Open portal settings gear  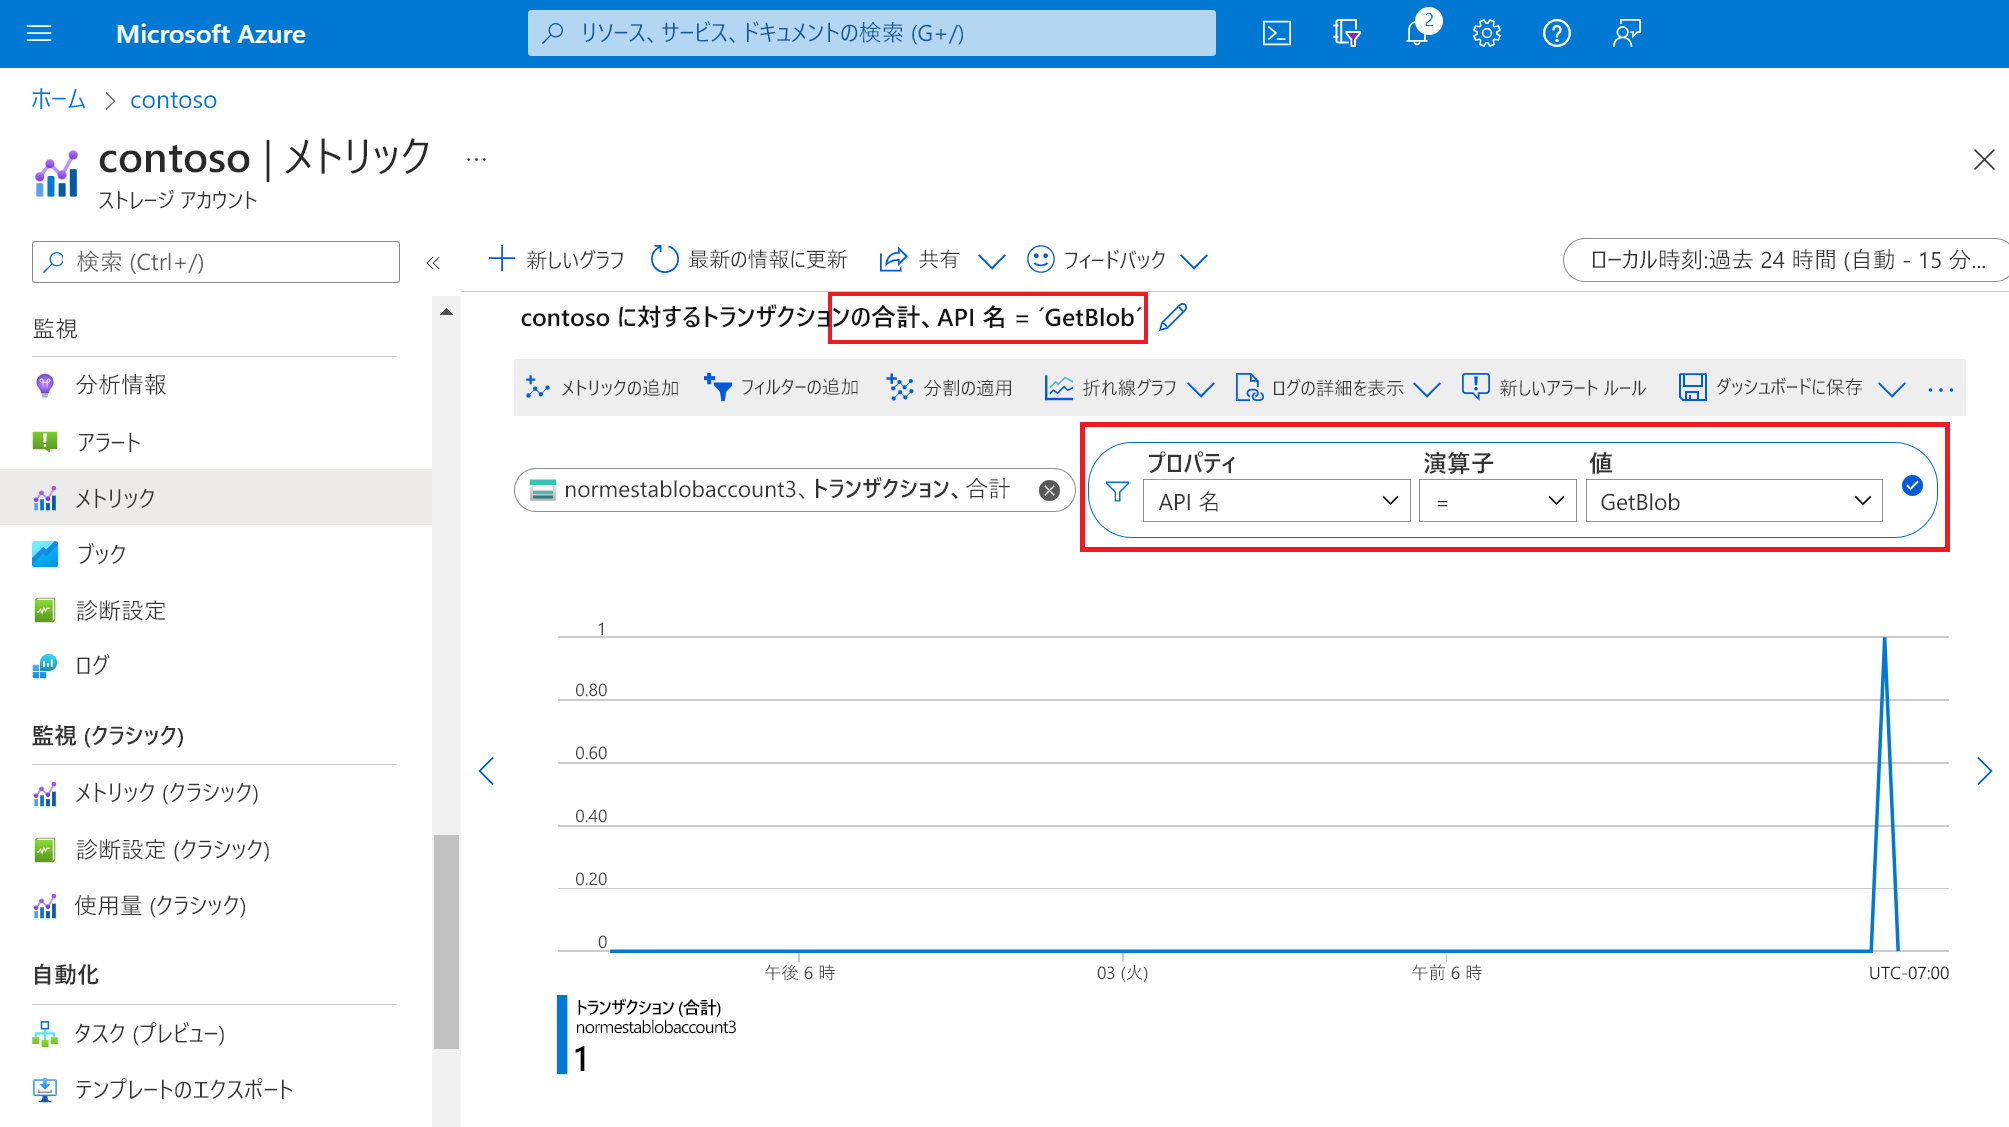pyautogui.click(x=1487, y=34)
